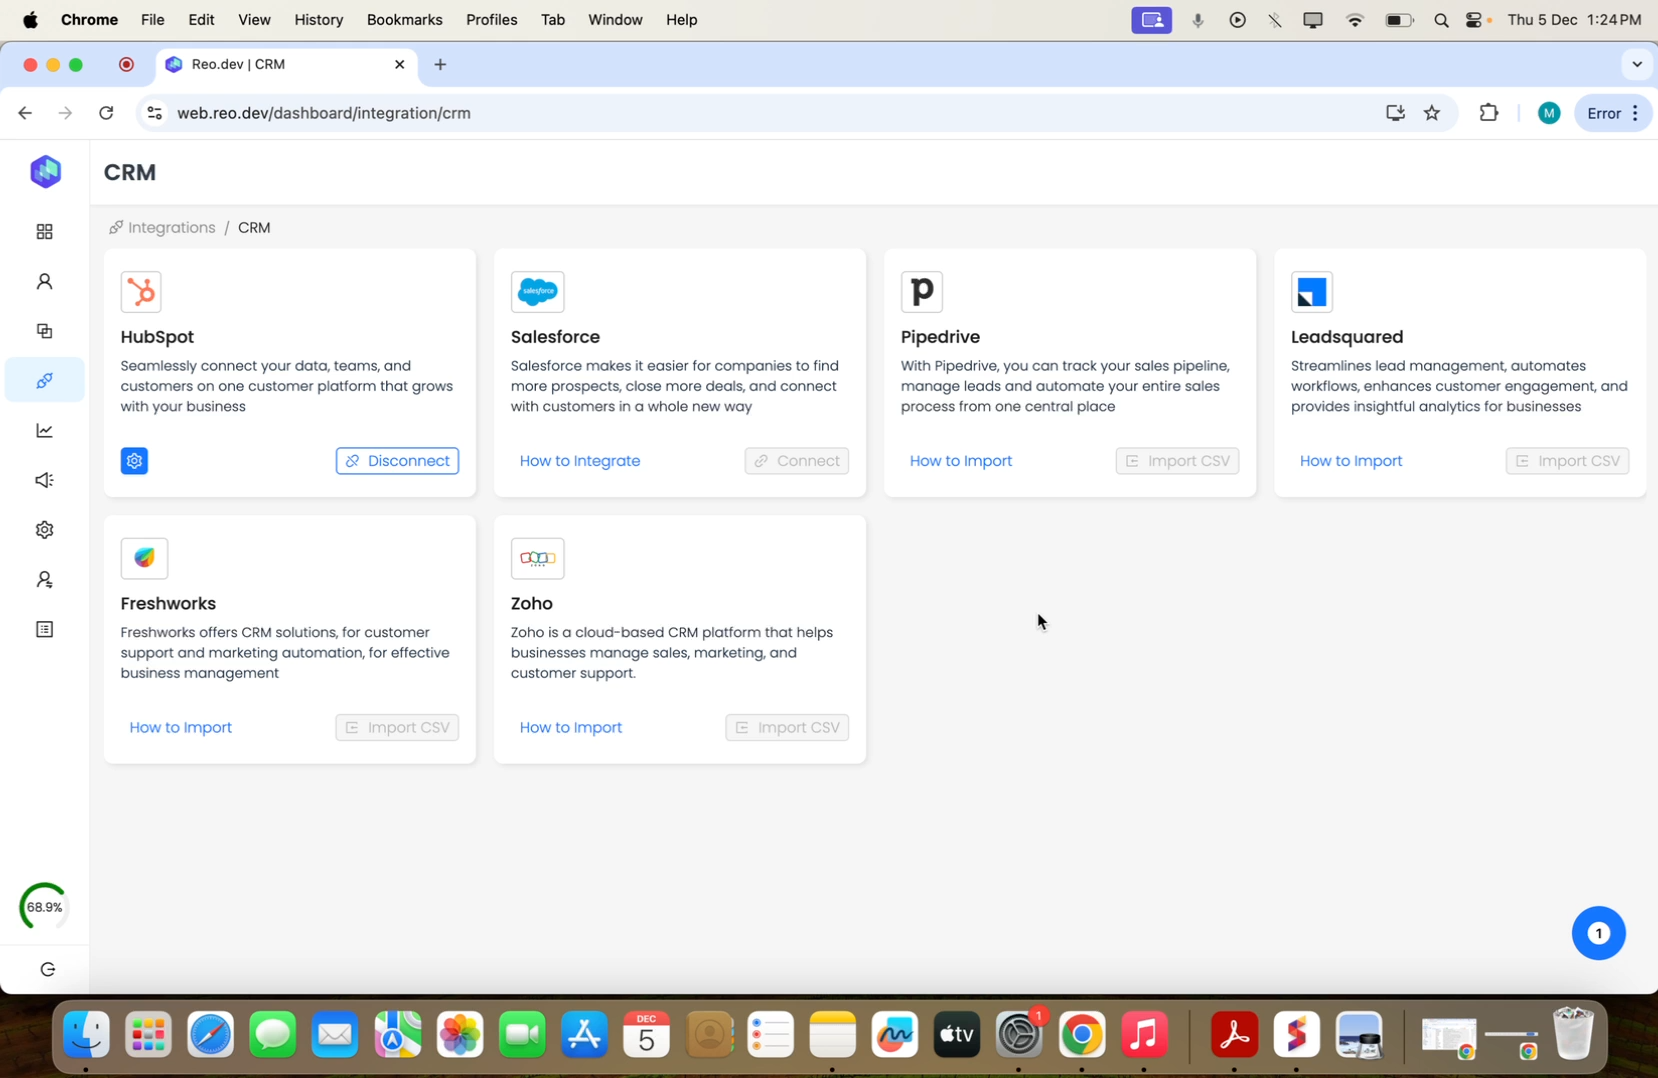
Task: Go to Integrations breadcrumb
Action: coord(171,228)
